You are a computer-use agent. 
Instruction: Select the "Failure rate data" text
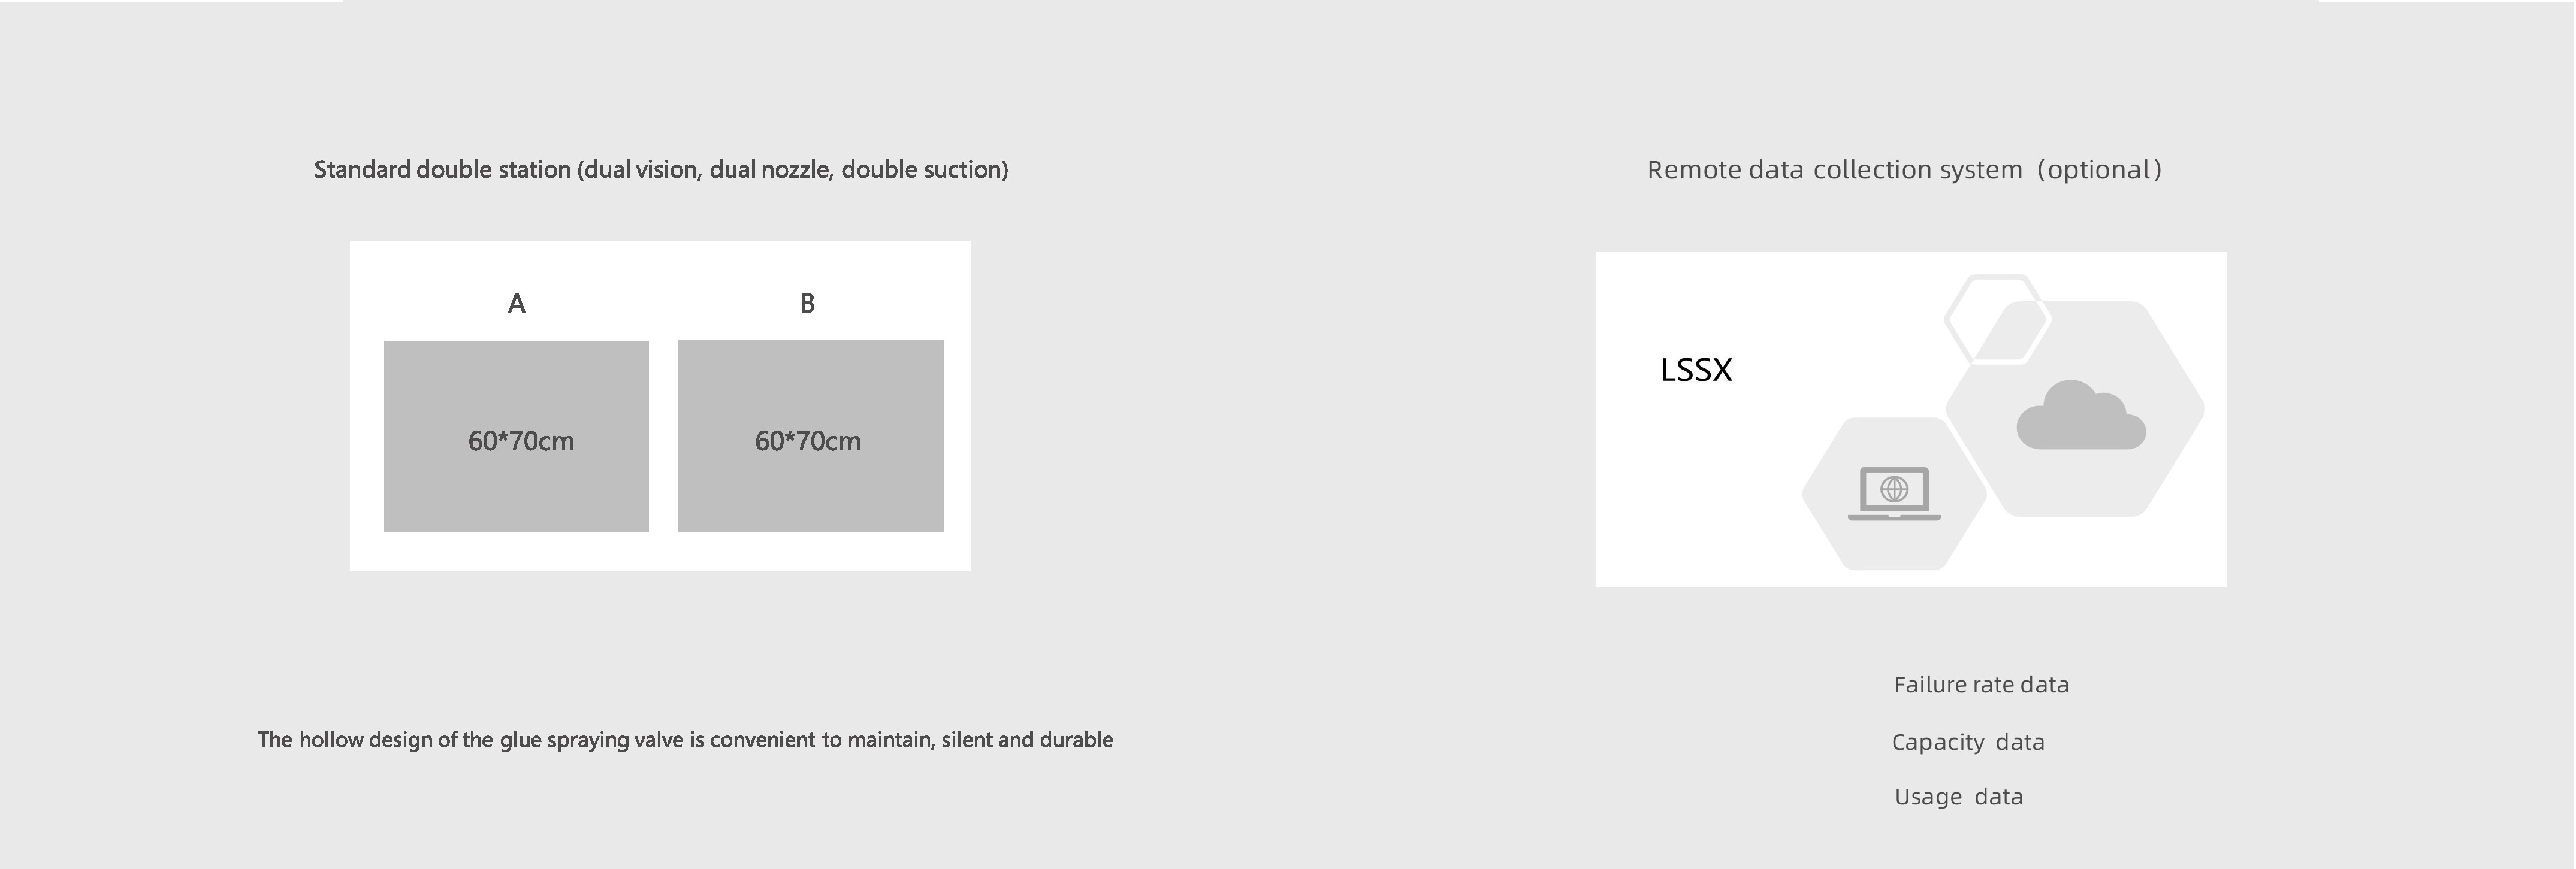(1981, 685)
